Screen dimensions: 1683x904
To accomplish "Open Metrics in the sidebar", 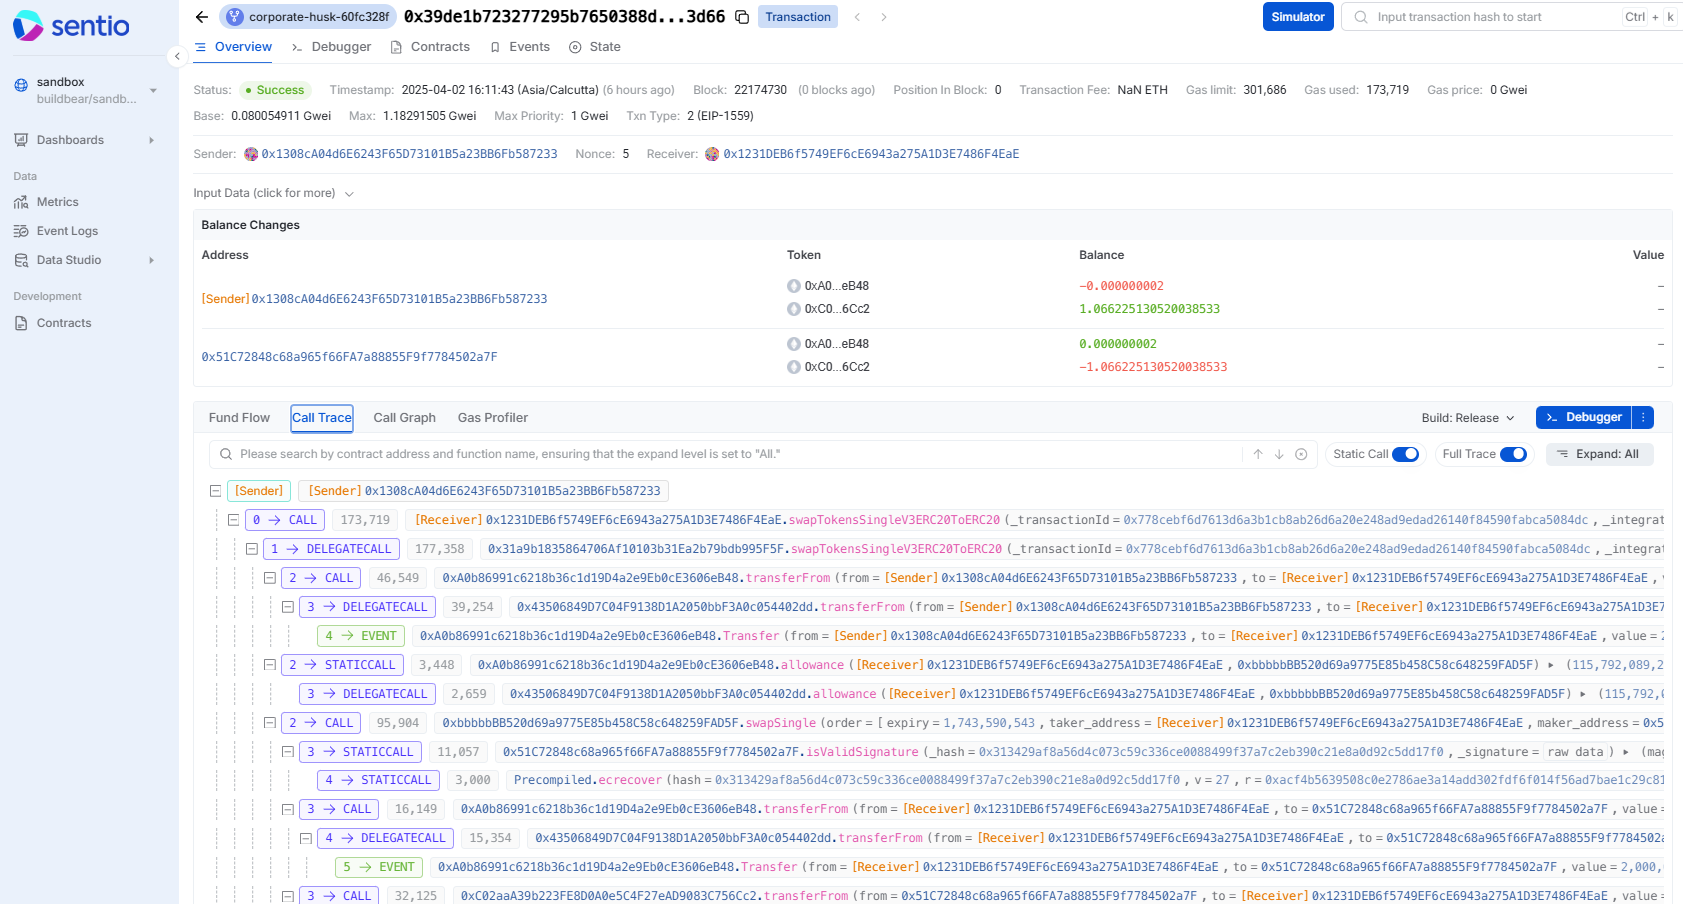I will click(x=57, y=202).
